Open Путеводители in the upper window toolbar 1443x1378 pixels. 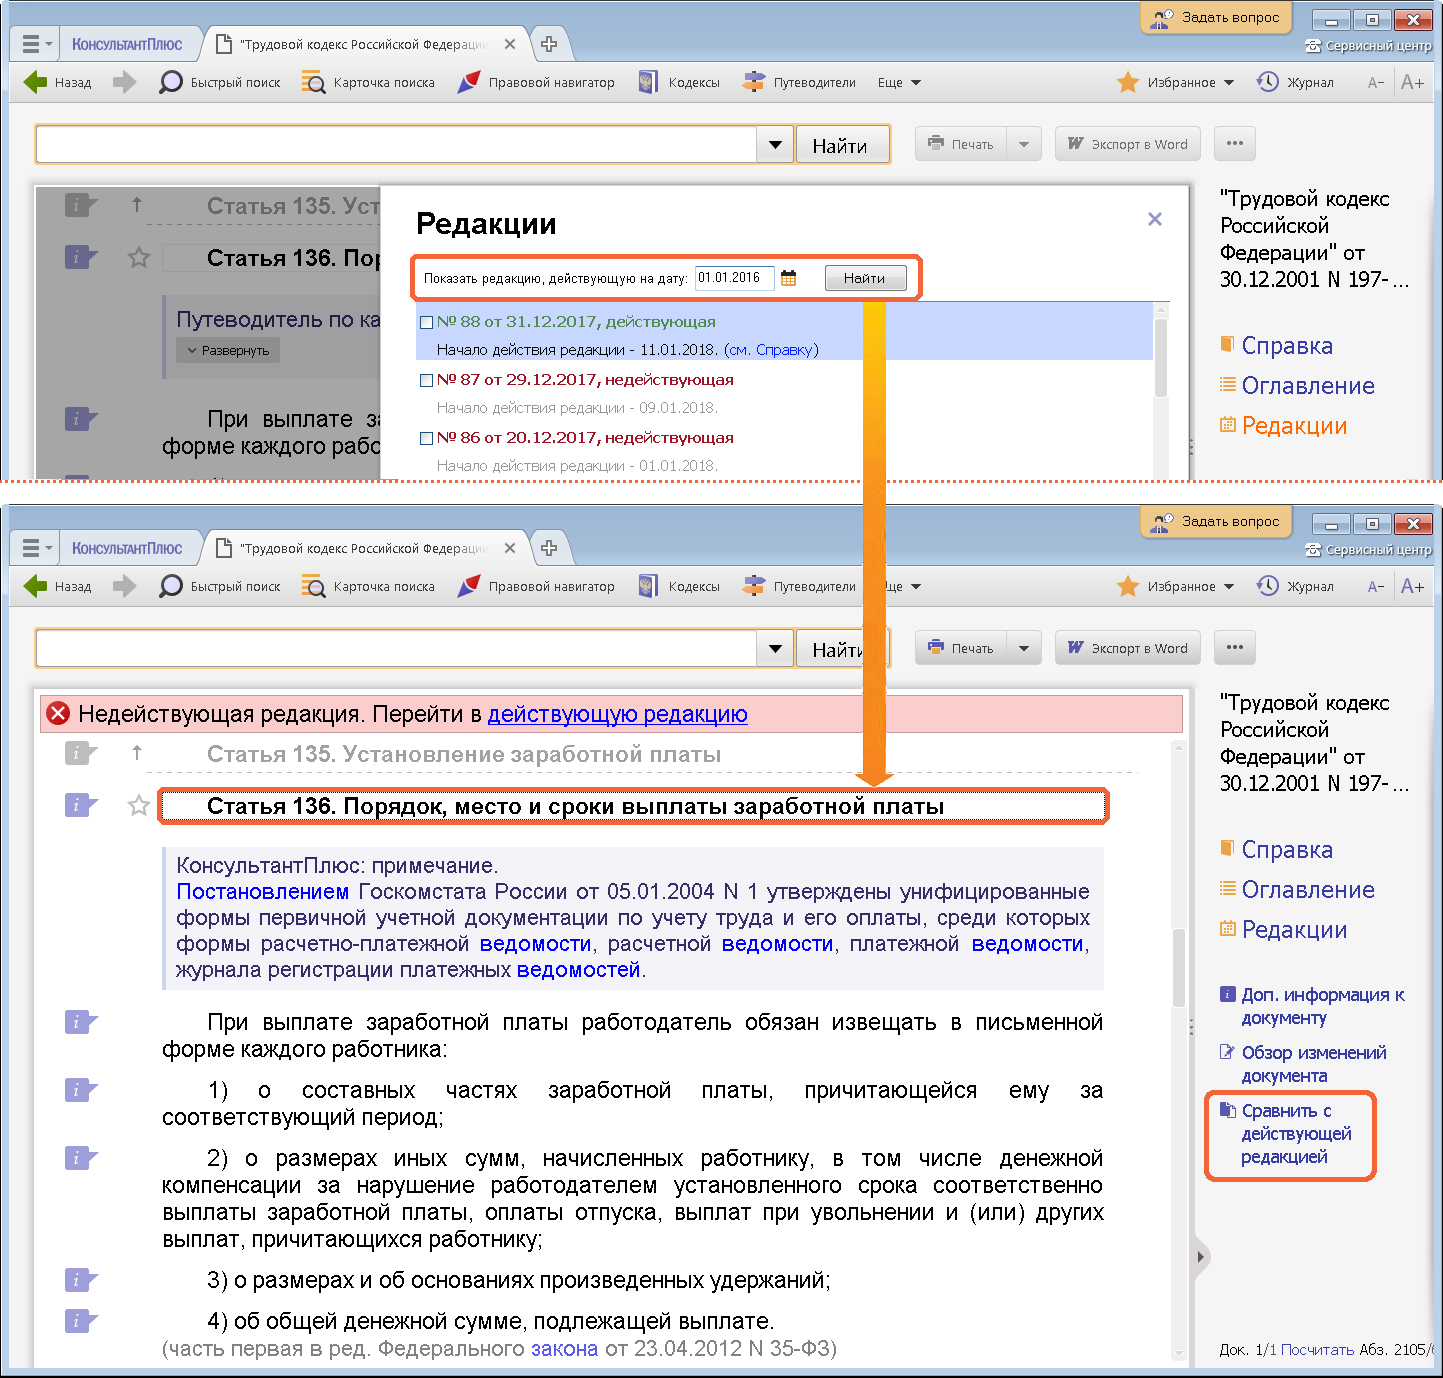click(x=799, y=82)
